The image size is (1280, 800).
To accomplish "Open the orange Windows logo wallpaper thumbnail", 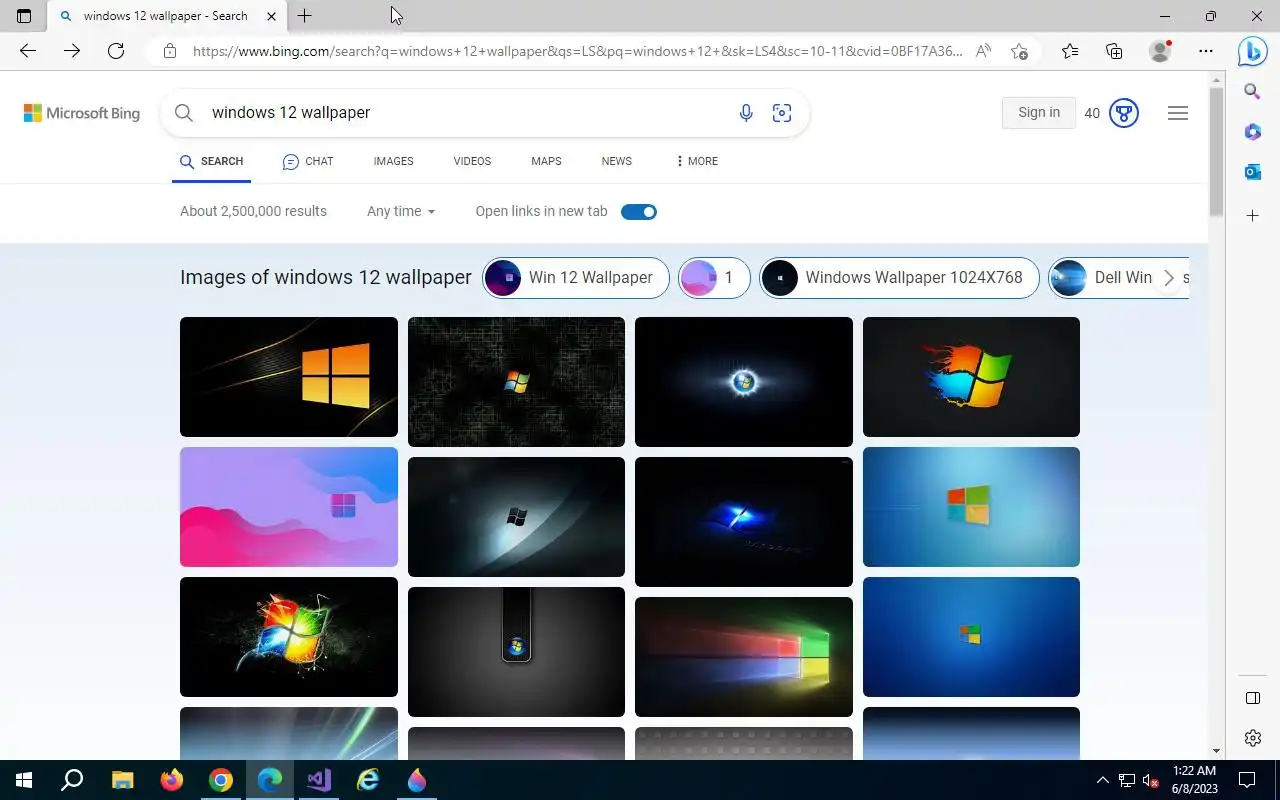I will click(x=289, y=377).
